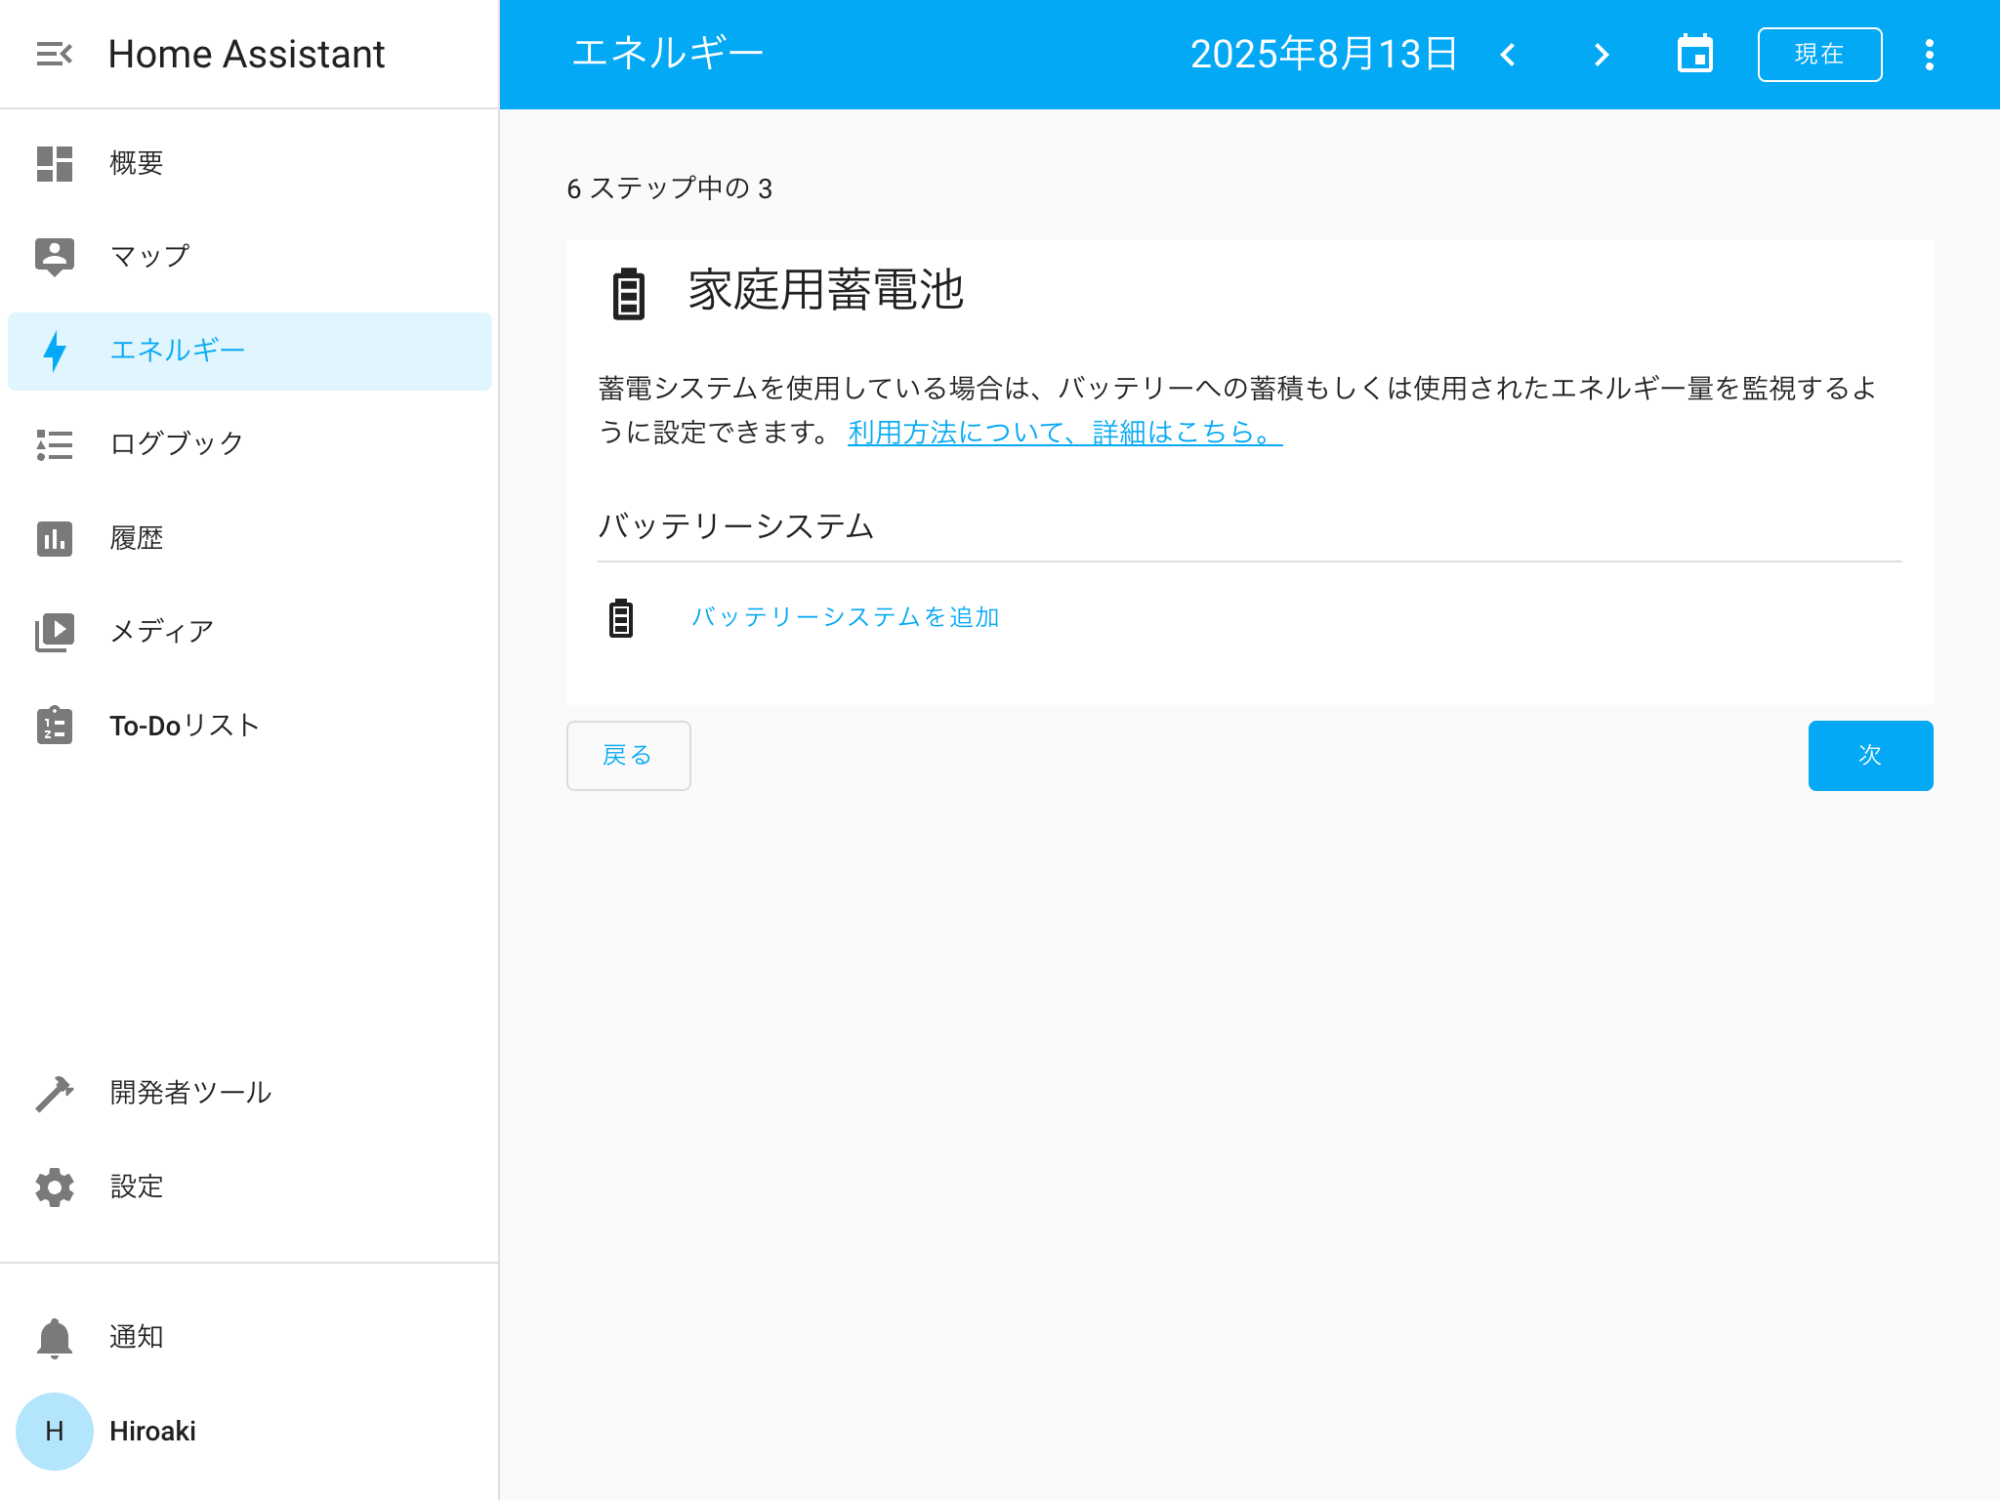The image size is (2000, 1500).
Task: Click バッテリーシステムを追加 link
Action: pos(845,617)
